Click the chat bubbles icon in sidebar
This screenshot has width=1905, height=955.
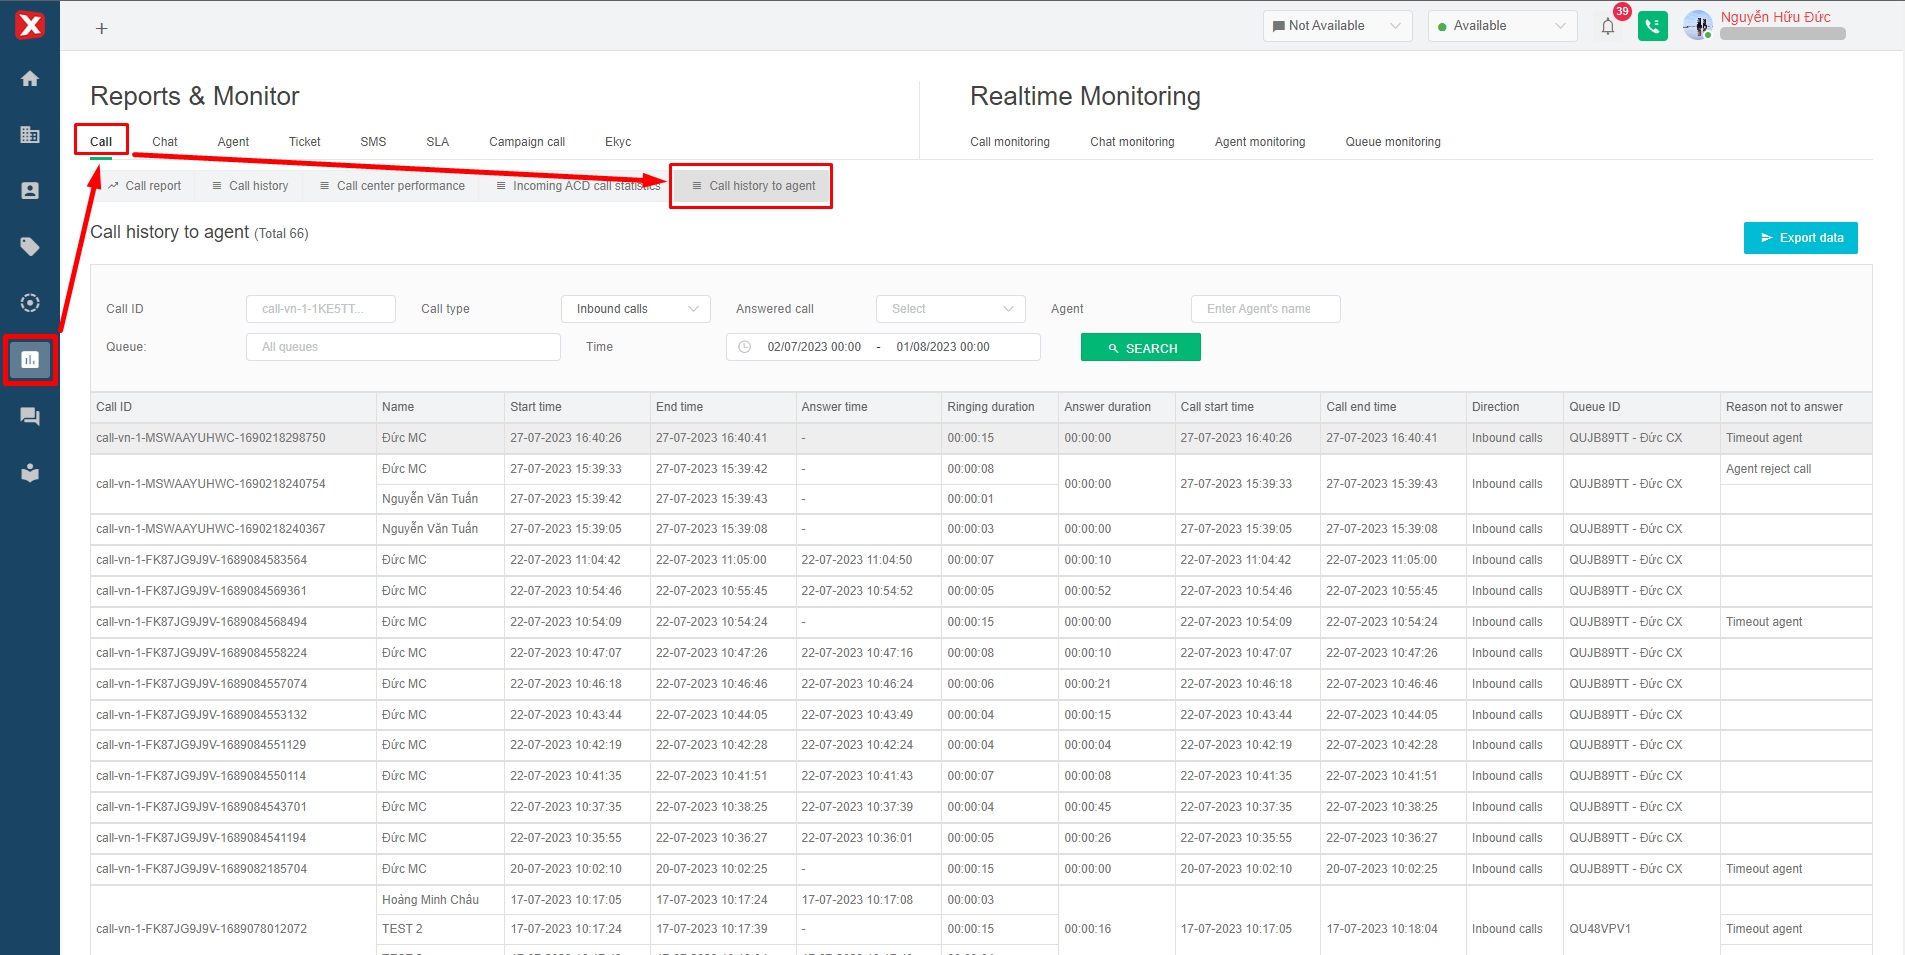click(30, 417)
